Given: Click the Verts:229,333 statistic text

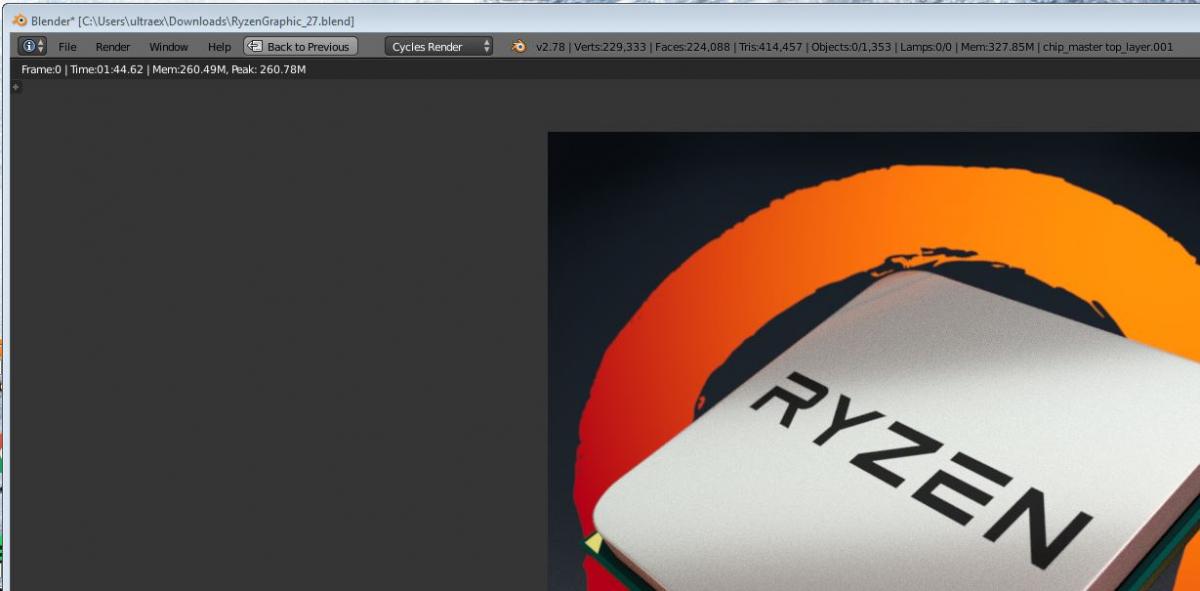Looking at the screenshot, I should [610, 47].
